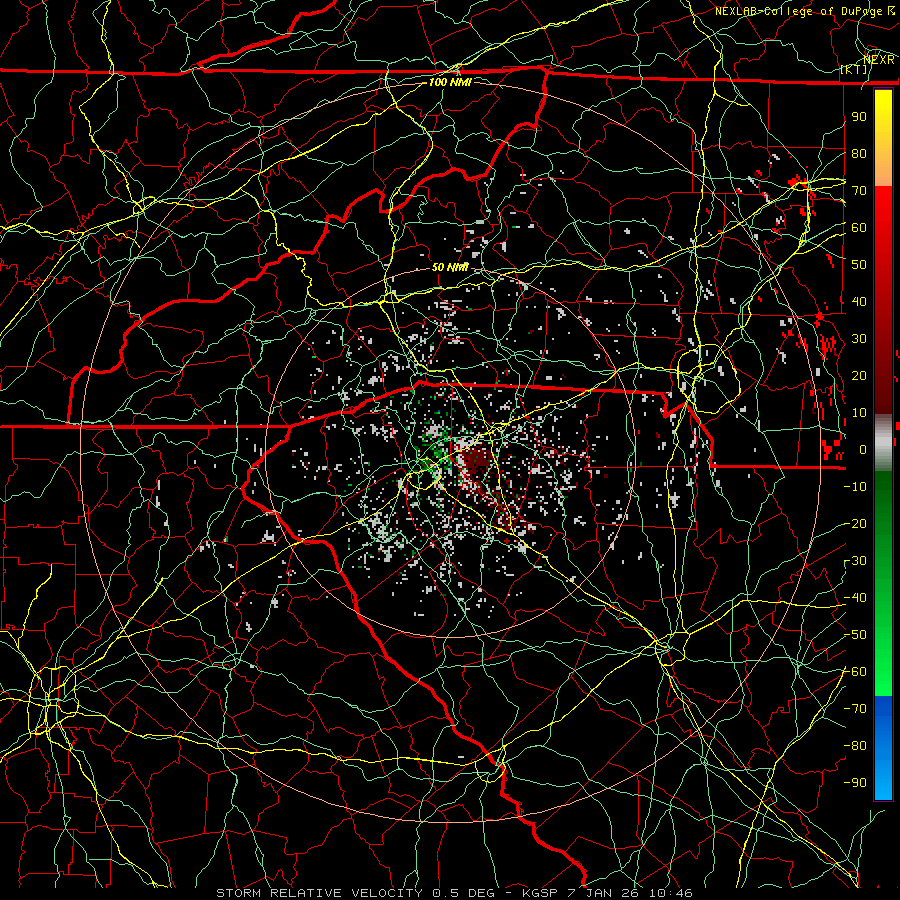
Task: Click the -50 knot label on the color scale
Action: [856, 635]
